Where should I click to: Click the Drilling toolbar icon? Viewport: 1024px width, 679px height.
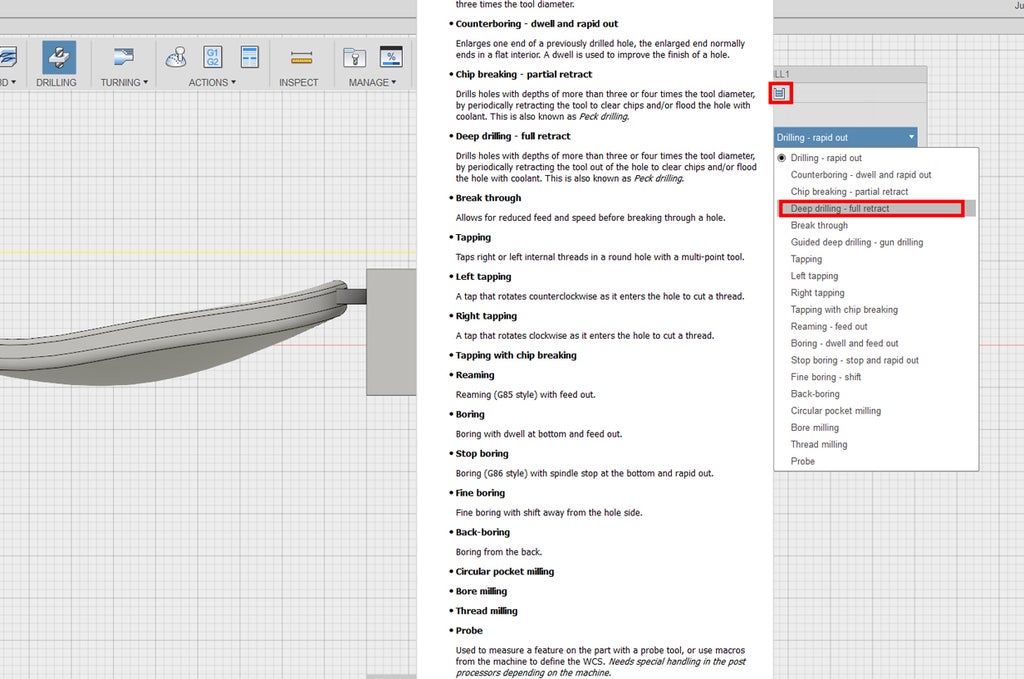(x=59, y=57)
